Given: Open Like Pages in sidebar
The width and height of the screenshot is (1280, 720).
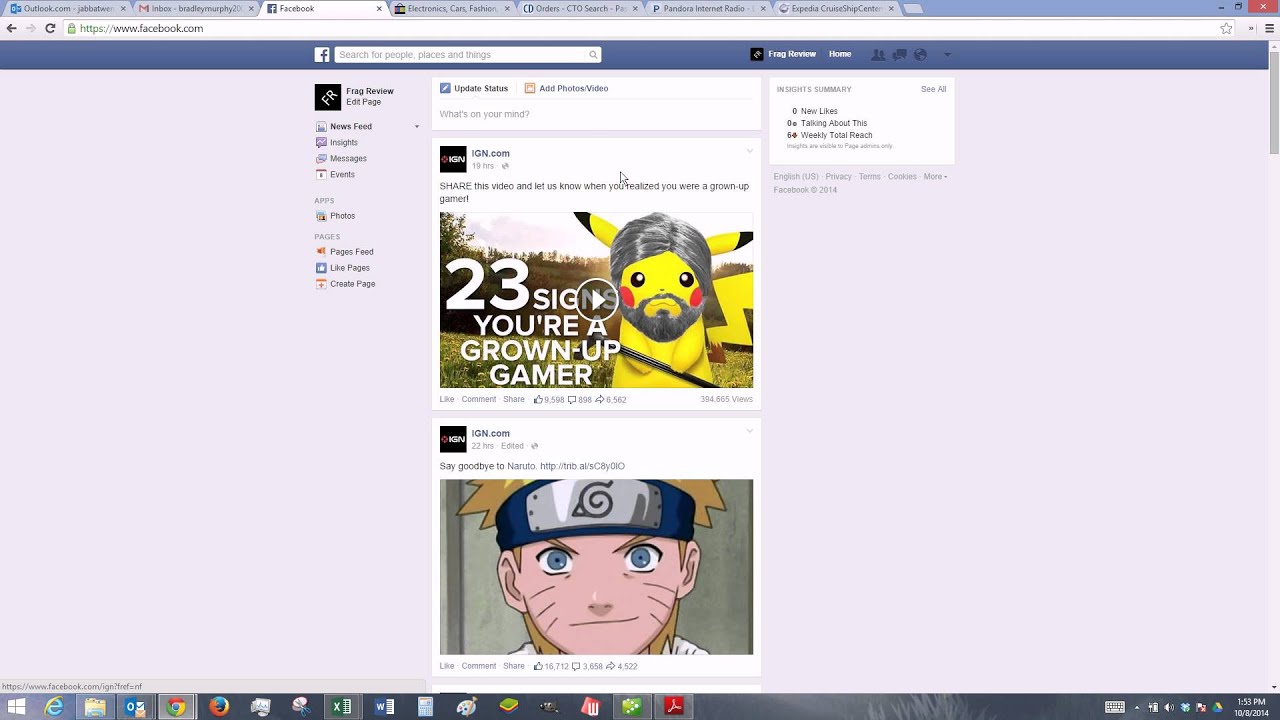Looking at the screenshot, I should [350, 268].
